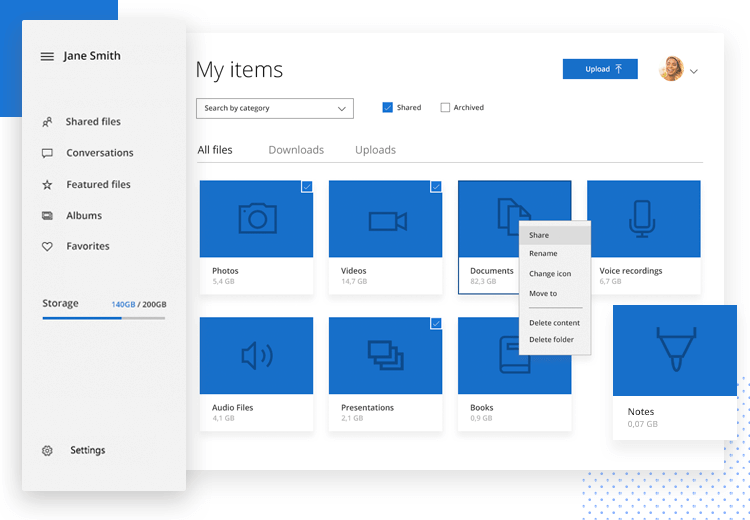Image resolution: width=750 pixels, height=520 pixels.
Task: Click the marker pen icon on Notes
Action: tap(675, 349)
